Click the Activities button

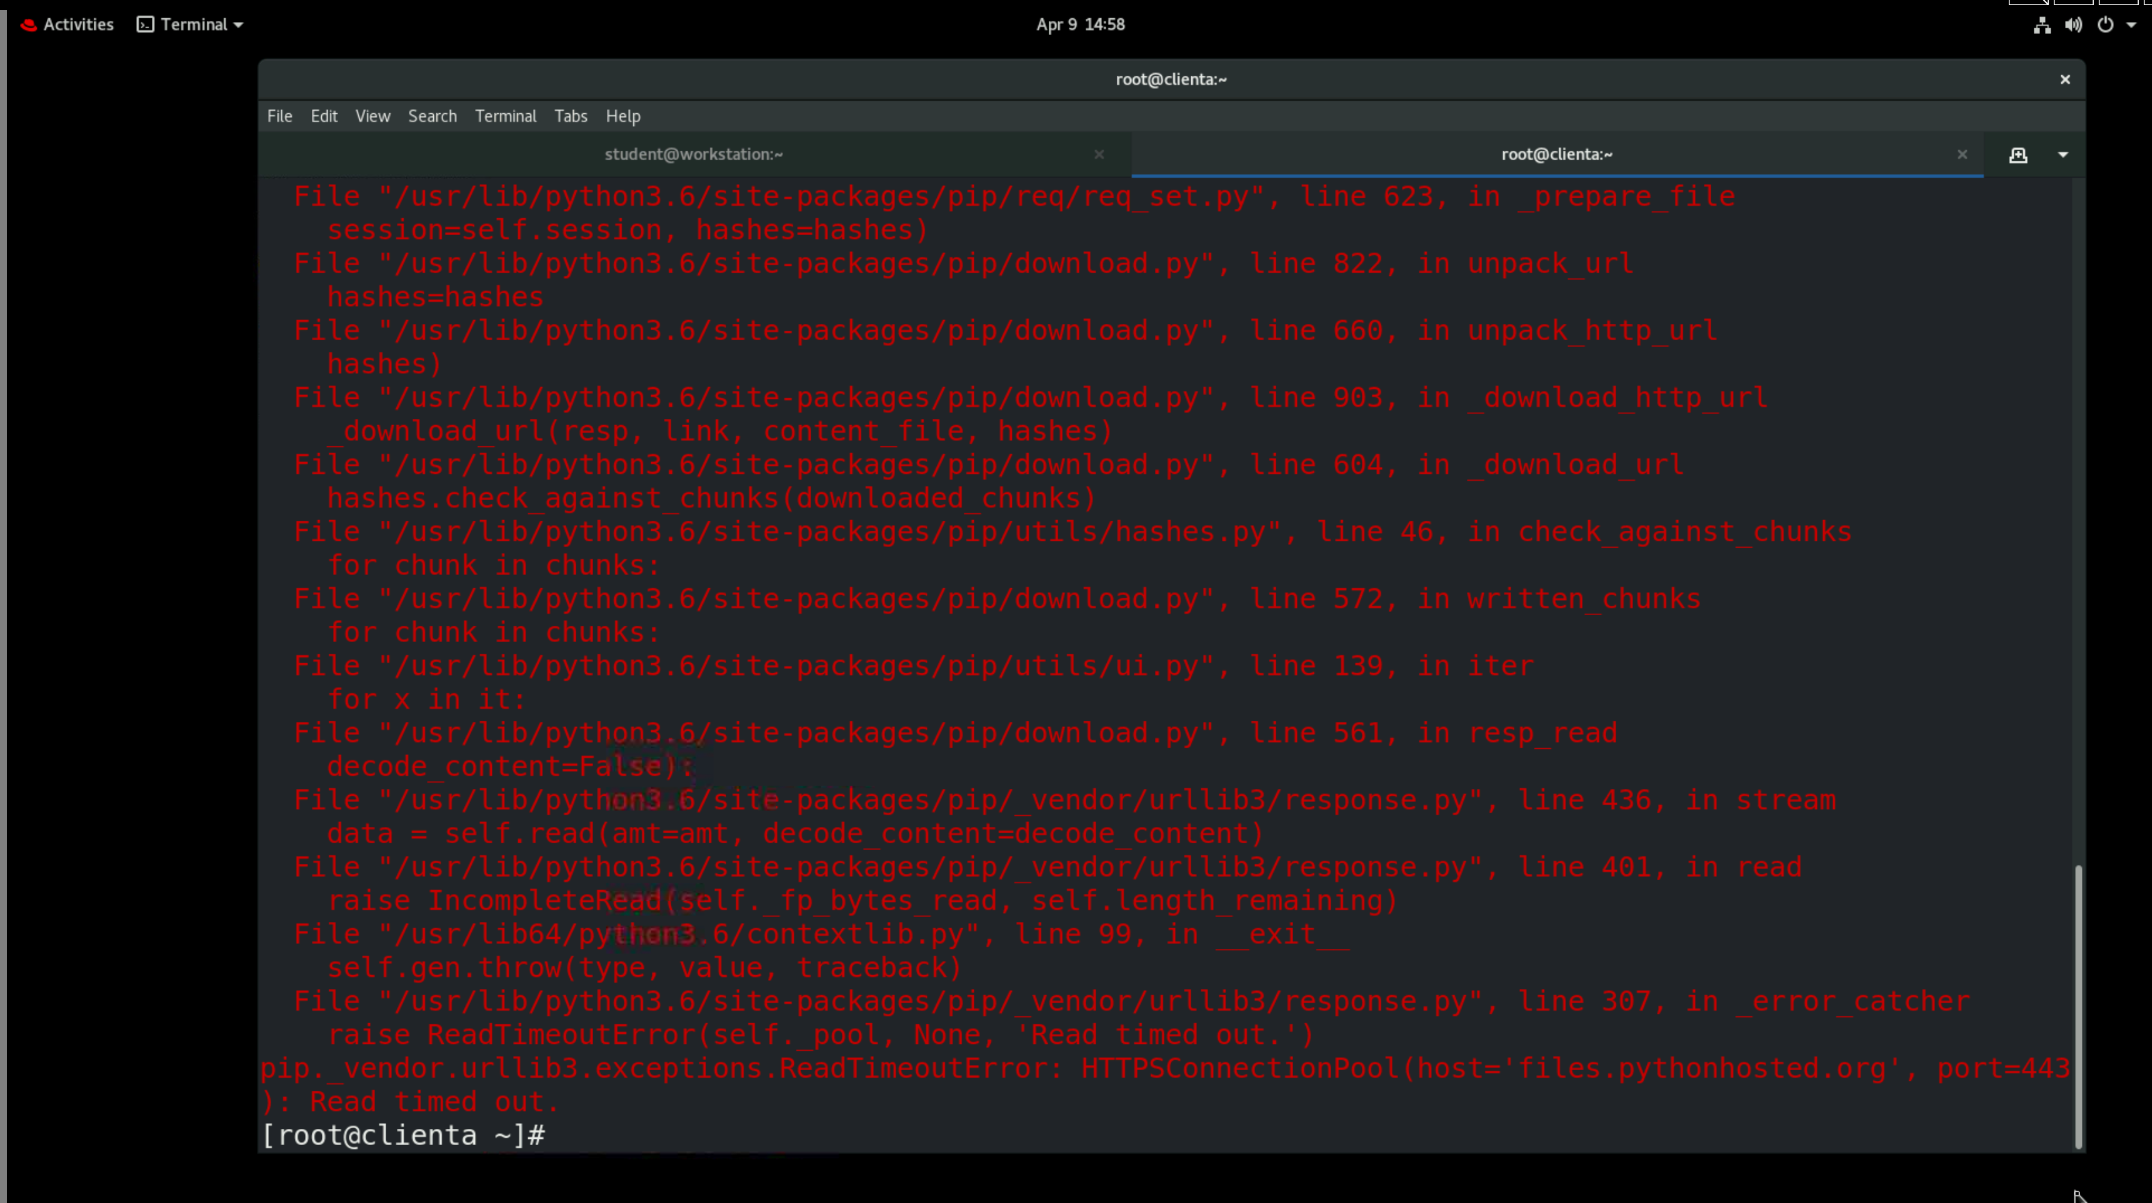click(x=68, y=24)
